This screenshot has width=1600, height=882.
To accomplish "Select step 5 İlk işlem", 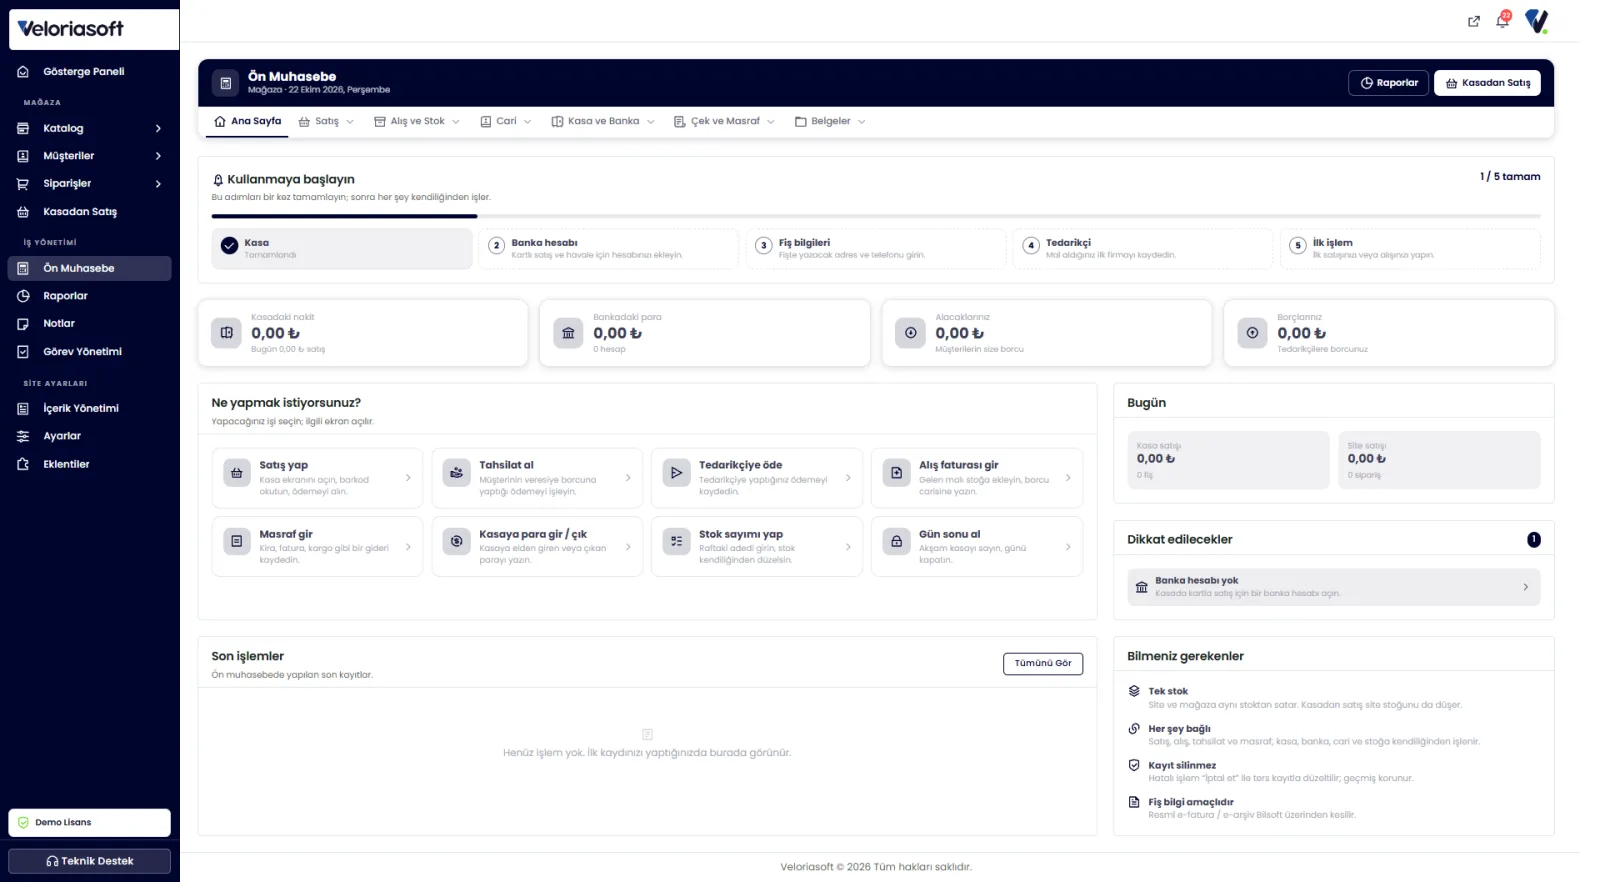I will point(1410,249).
